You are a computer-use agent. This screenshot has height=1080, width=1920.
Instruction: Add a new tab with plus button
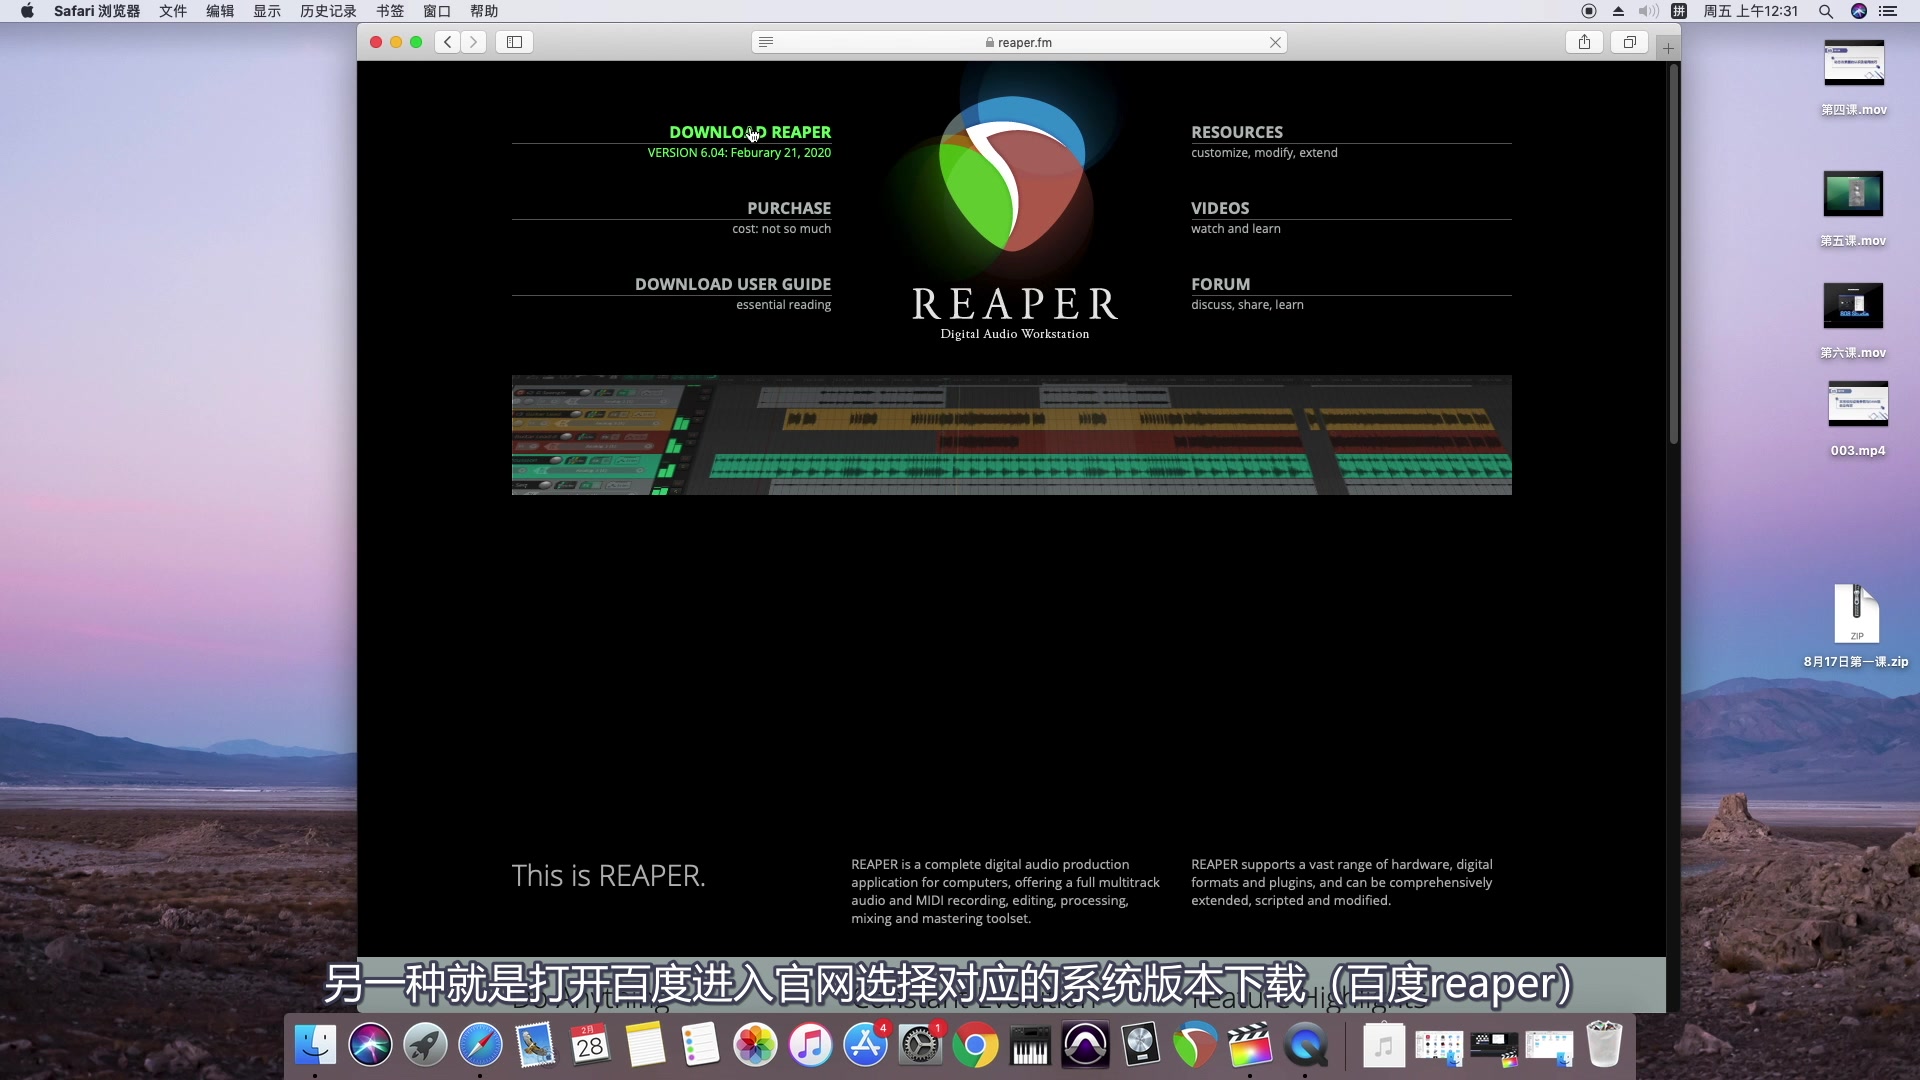click(x=1668, y=47)
